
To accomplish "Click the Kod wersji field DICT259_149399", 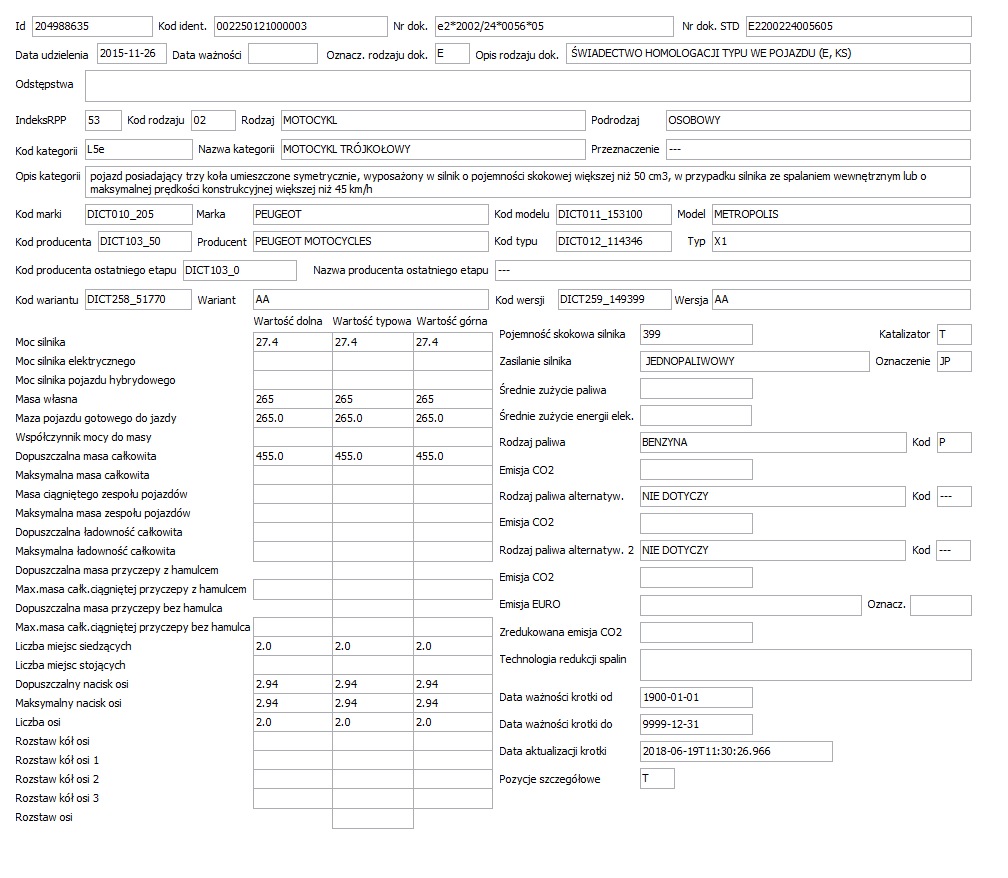I will 615,300.
